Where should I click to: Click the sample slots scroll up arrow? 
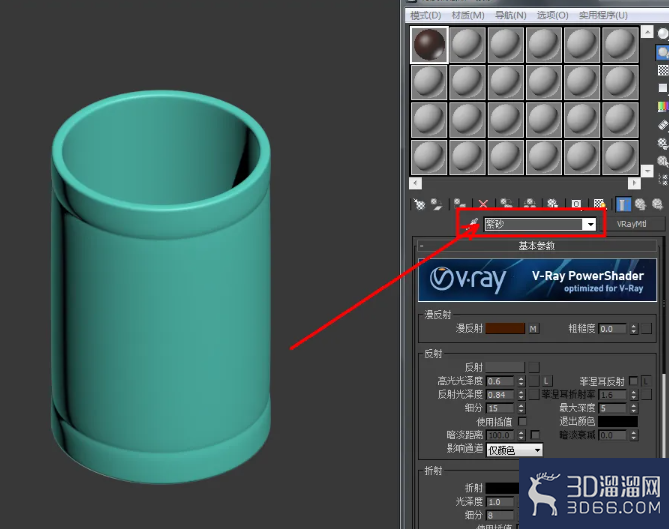[647, 32]
